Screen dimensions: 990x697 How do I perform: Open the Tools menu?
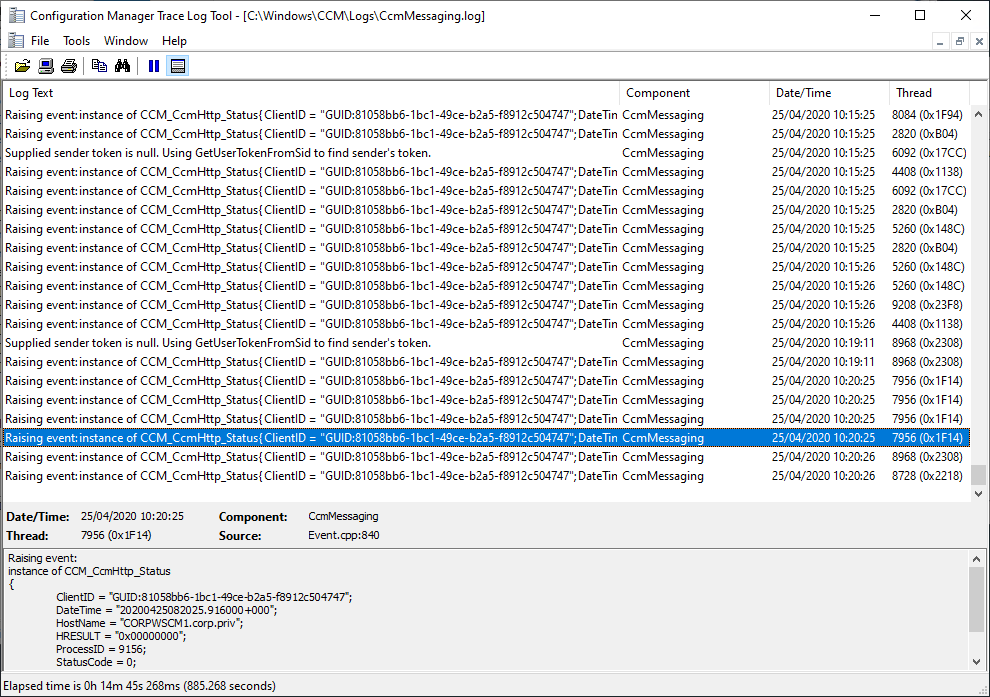point(76,41)
